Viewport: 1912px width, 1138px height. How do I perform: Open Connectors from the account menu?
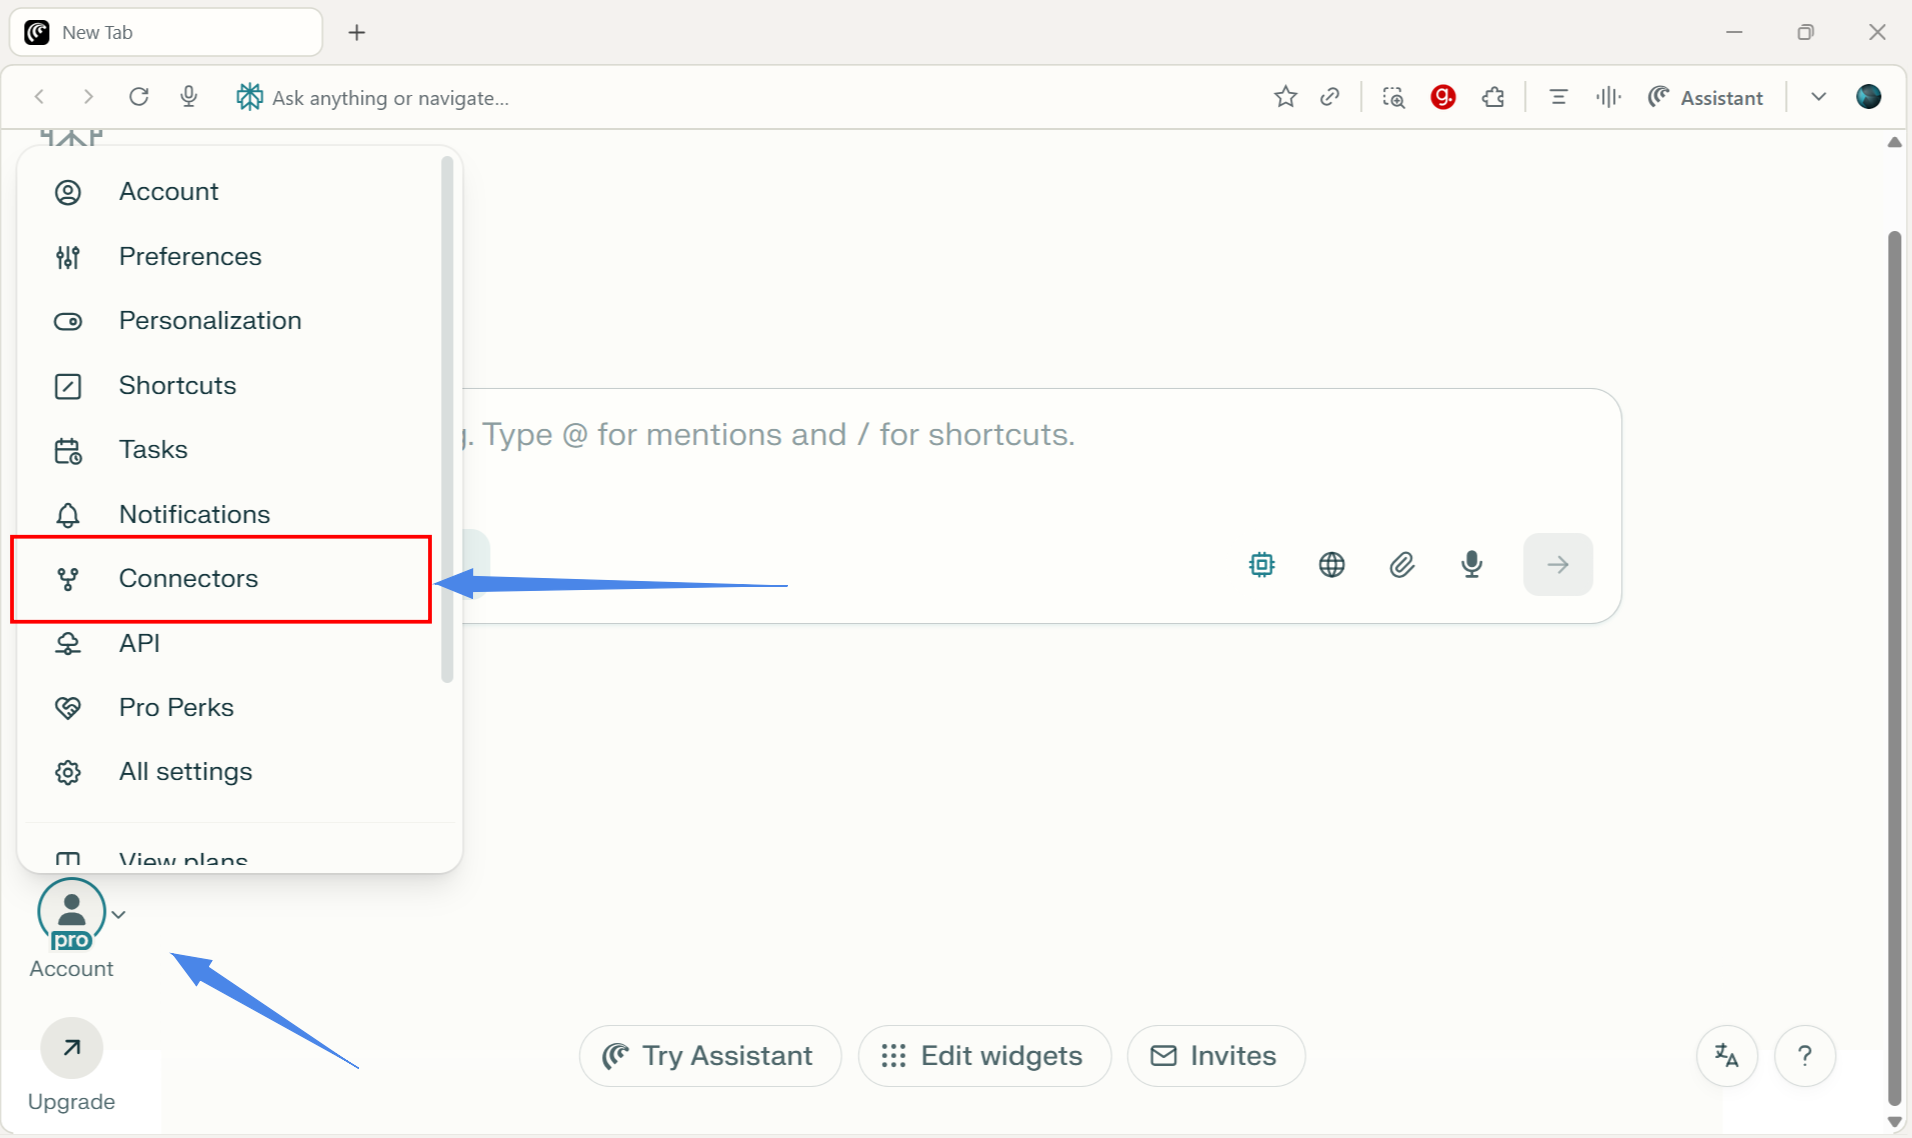188,579
